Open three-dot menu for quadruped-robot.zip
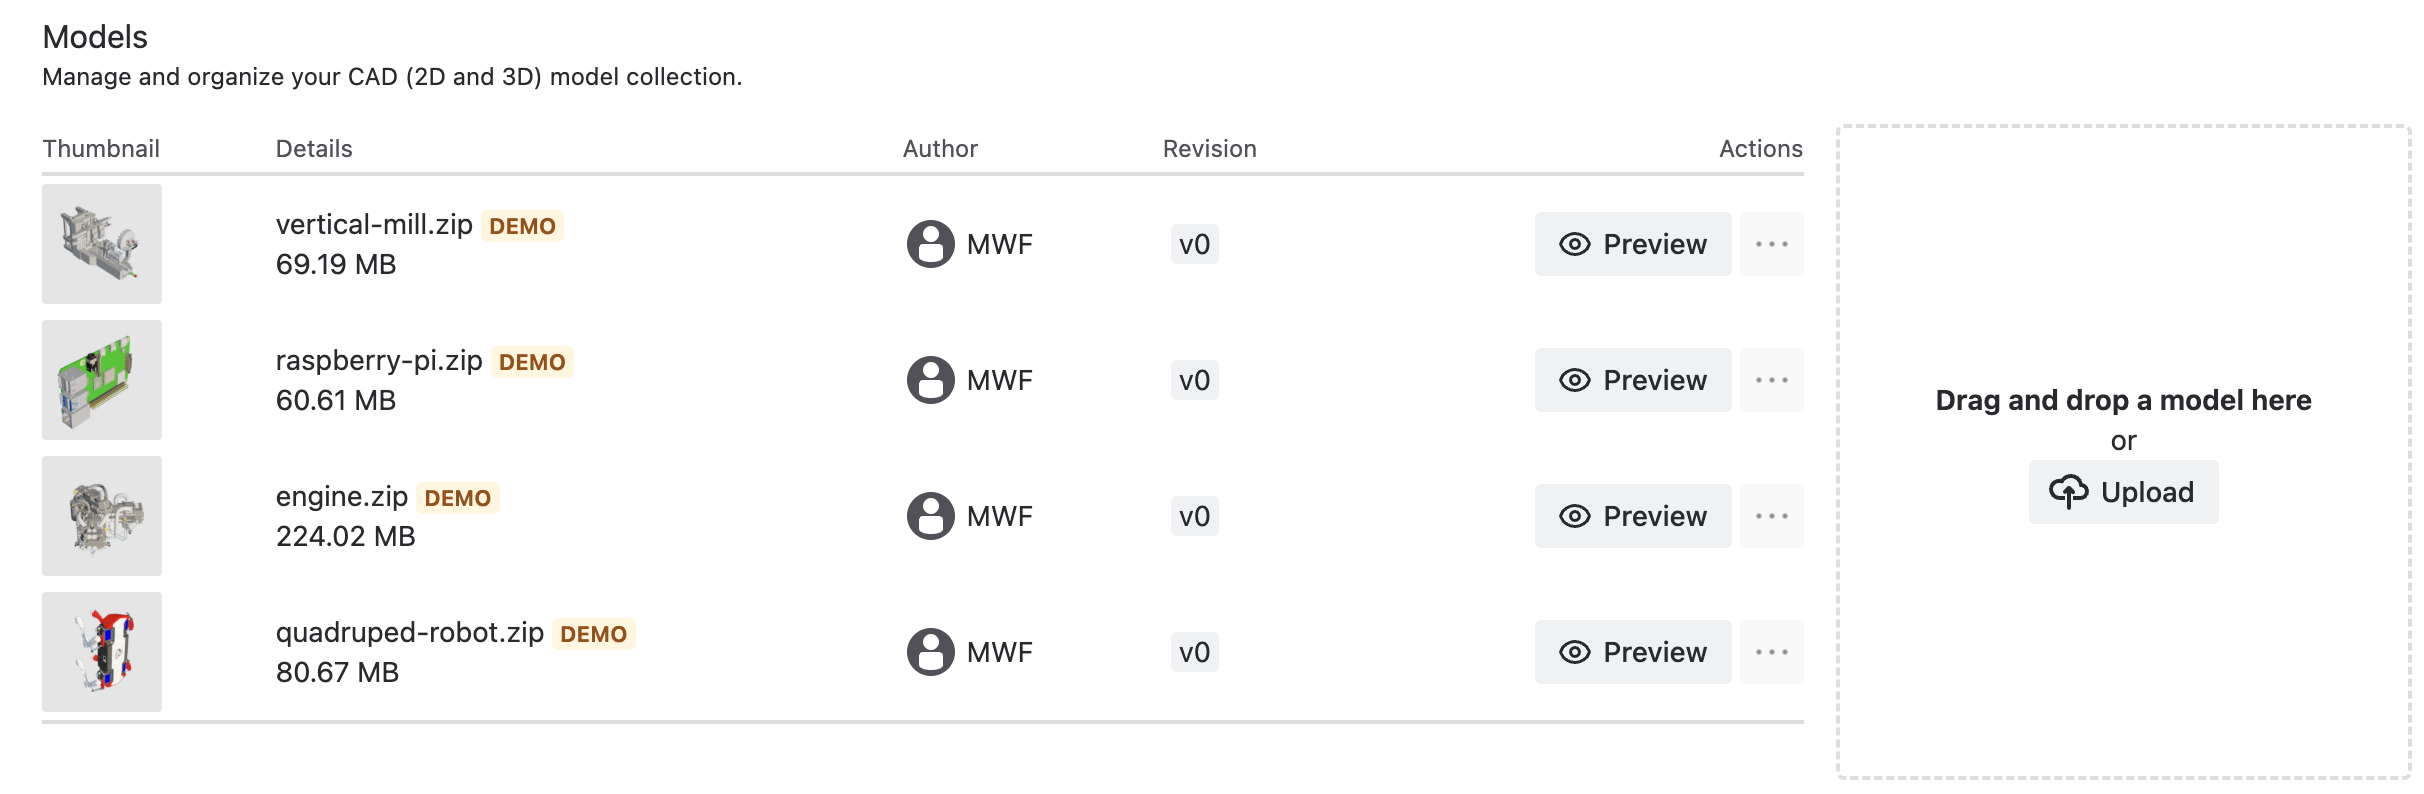The image size is (2424, 794). click(x=1771, y=652)
